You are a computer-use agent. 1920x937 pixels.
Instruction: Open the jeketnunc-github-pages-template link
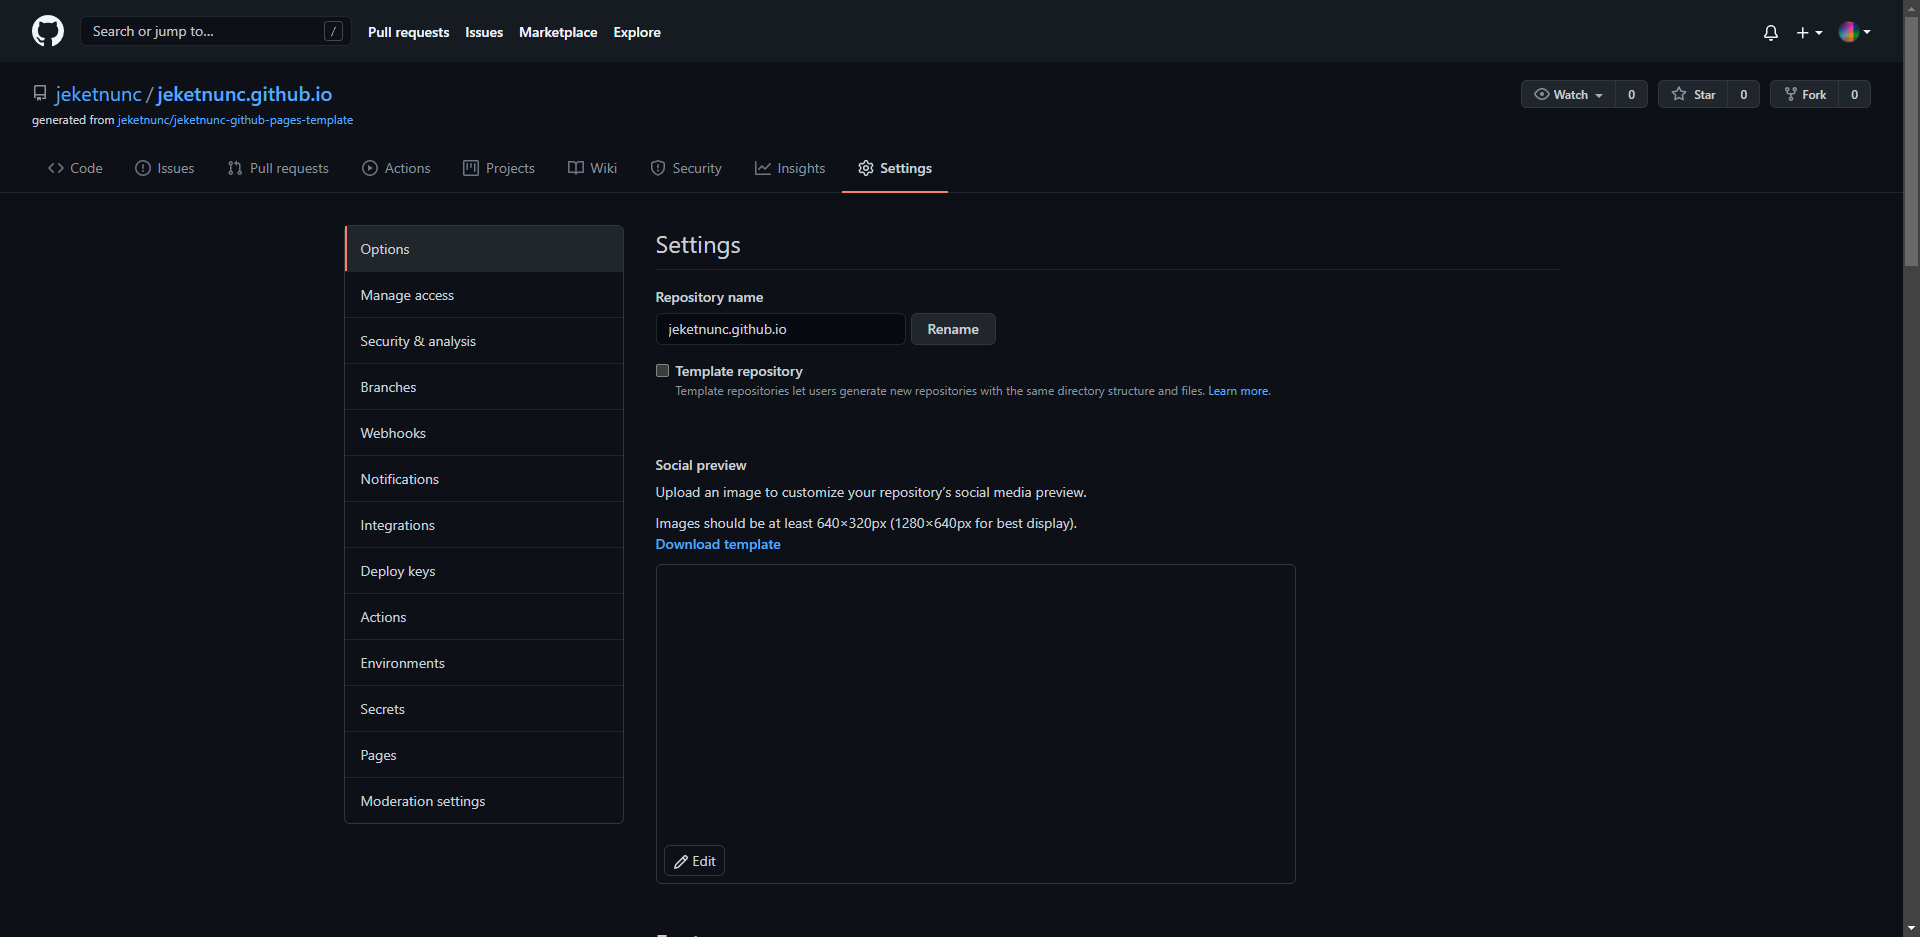[235, 120]
